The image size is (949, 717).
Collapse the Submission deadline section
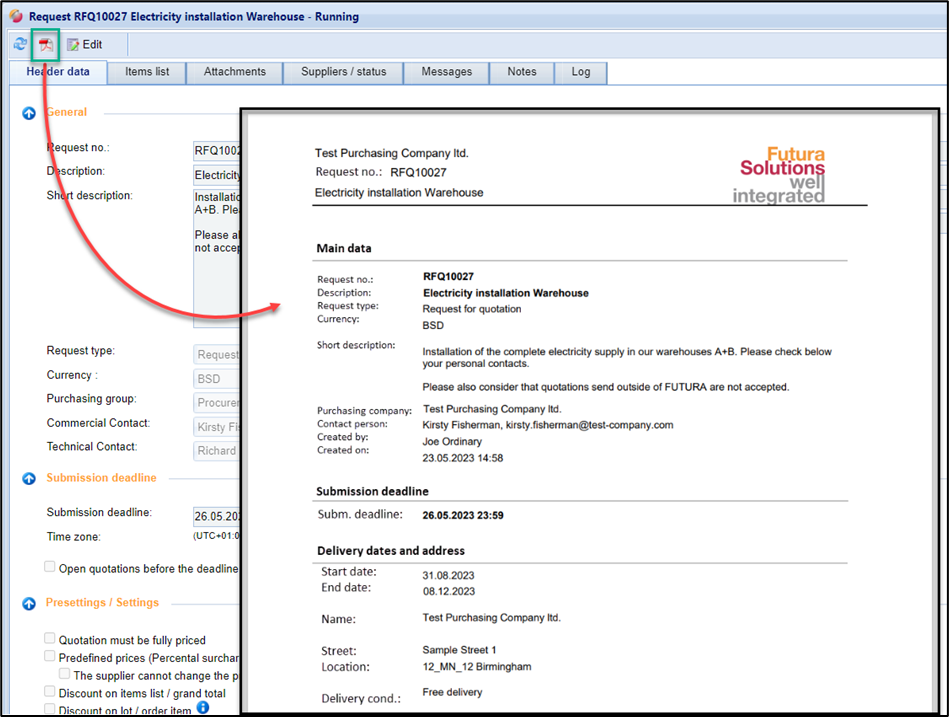(29, 479)
